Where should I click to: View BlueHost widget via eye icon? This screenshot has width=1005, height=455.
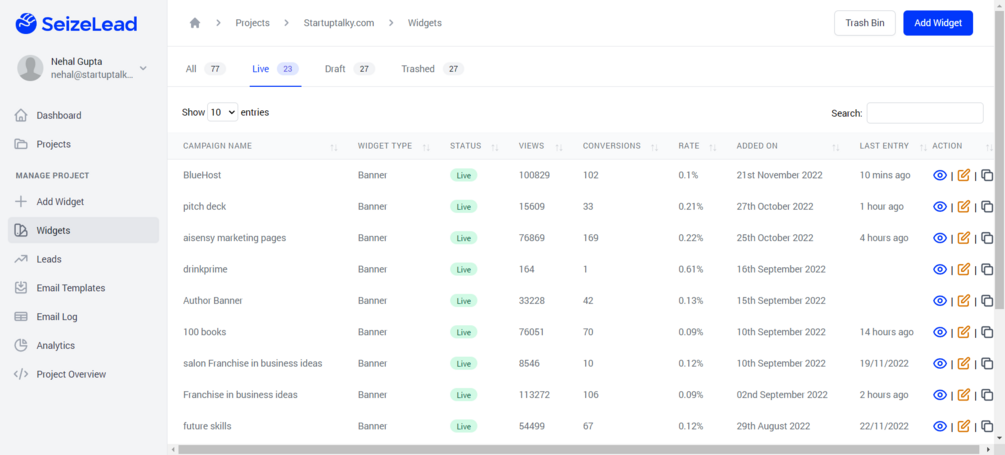pyautogui.click(x=940, y=175)
